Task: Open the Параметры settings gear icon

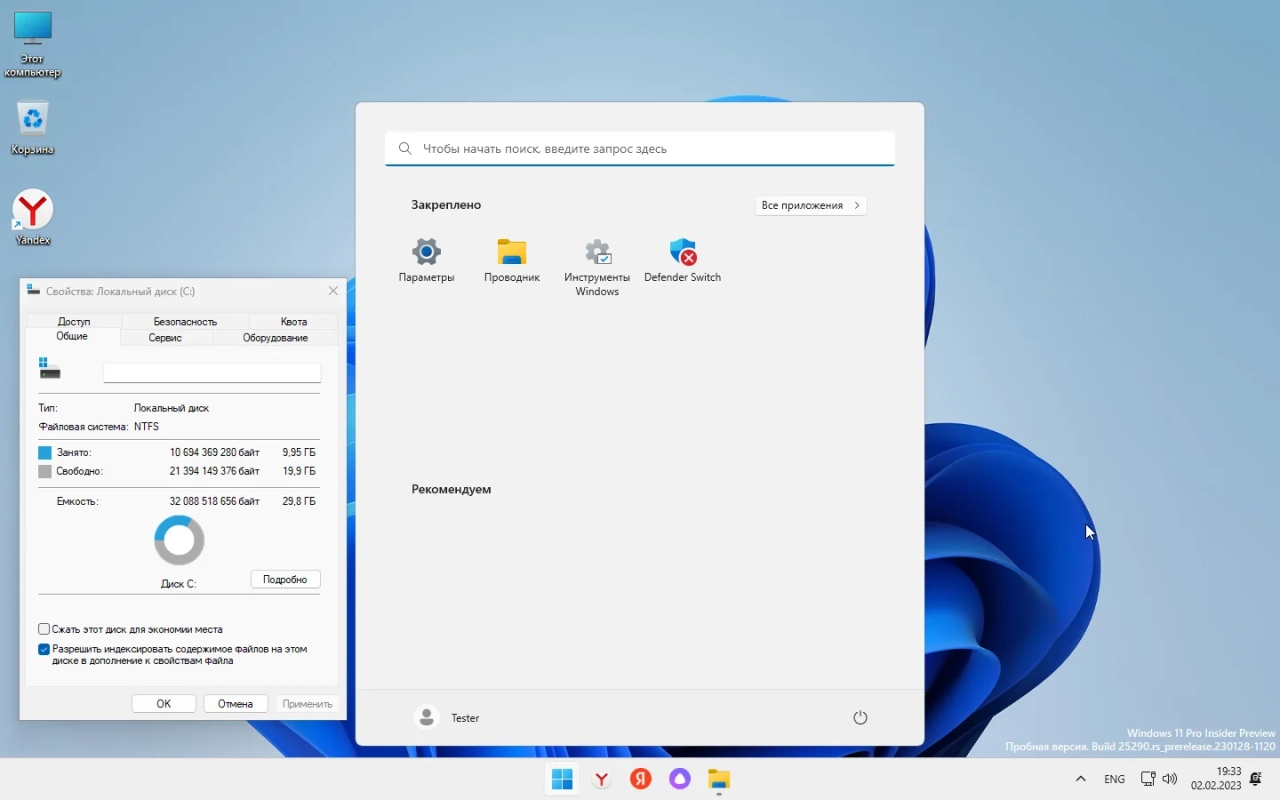Action: [426, 252]
